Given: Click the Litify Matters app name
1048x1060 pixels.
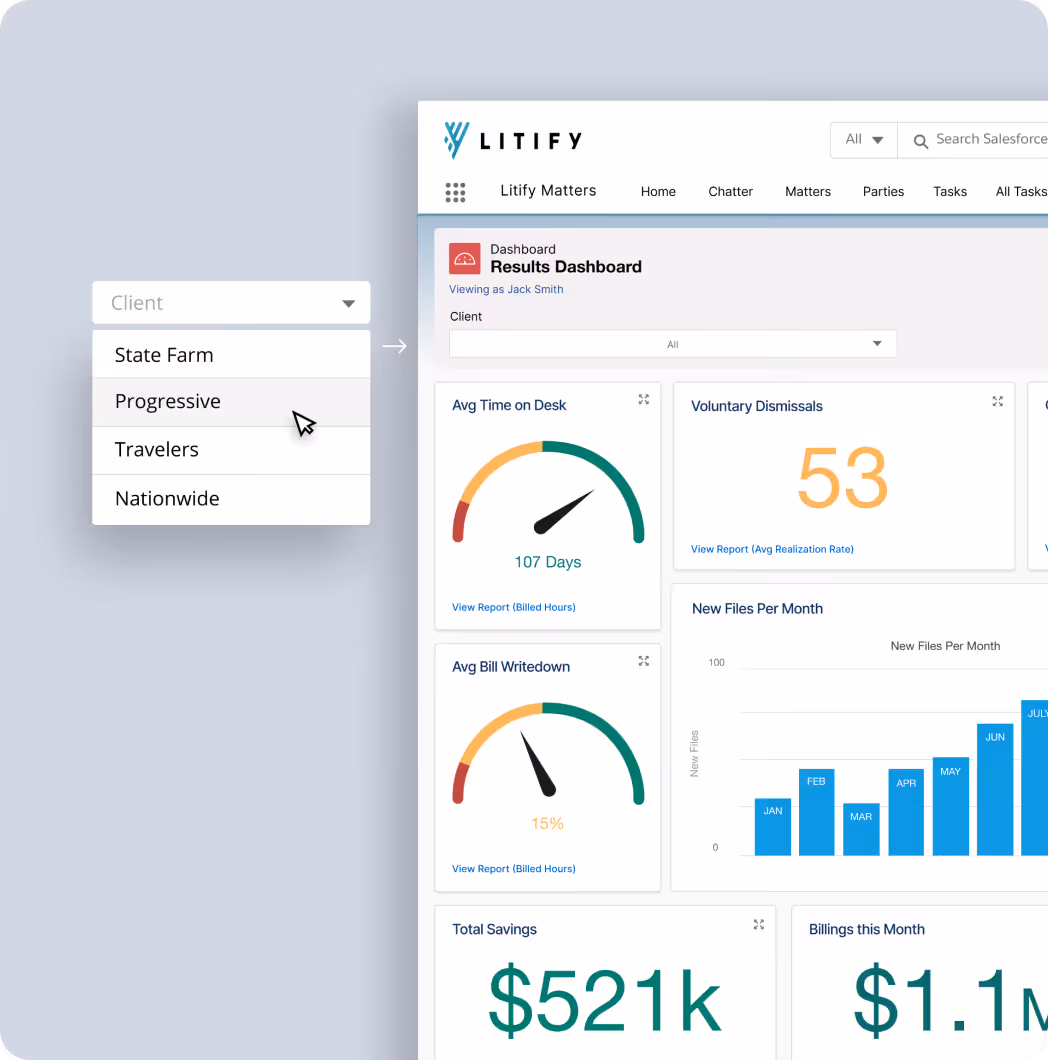Looking at the screenshot, I should tap(548, 191).
